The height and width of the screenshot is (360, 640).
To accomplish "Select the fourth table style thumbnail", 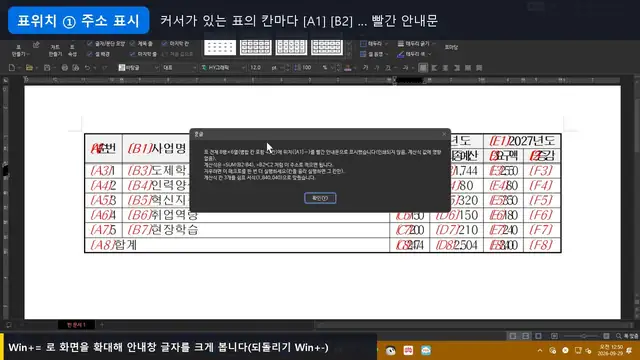I will pyautogui.click(x=327, y=47).
